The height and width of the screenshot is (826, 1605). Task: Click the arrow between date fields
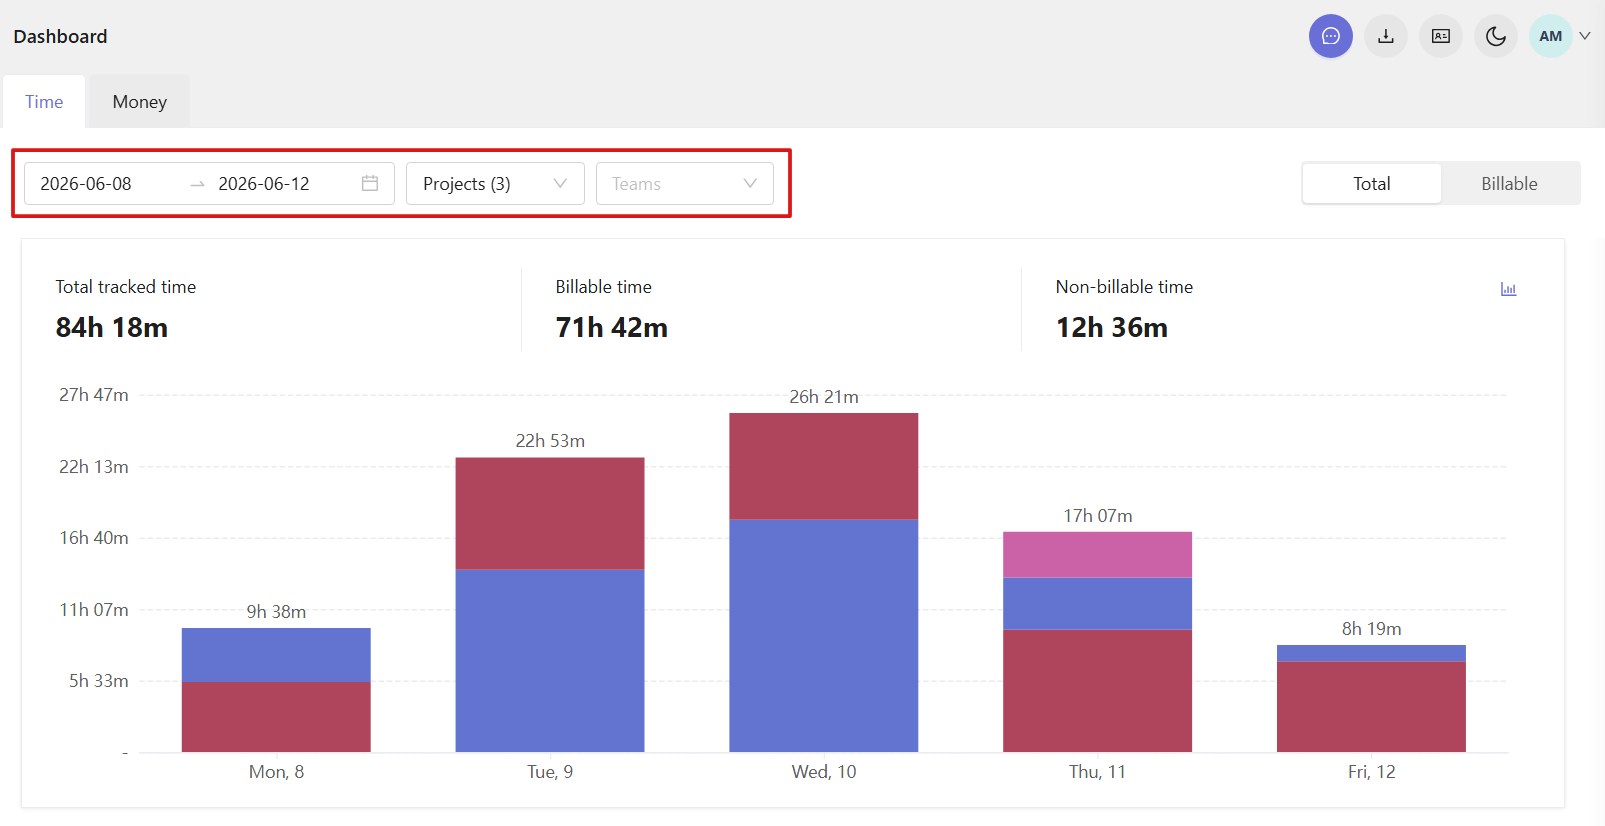point(197,184)
